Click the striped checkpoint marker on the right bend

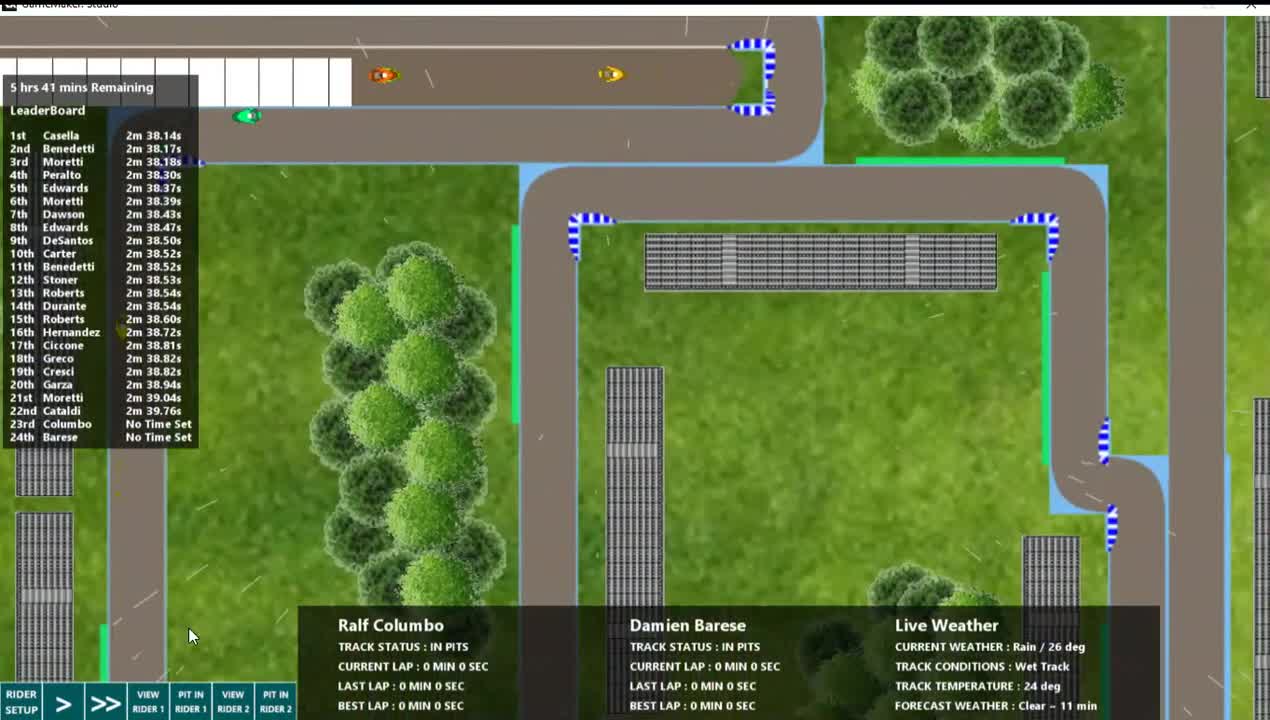[1104, 440]
